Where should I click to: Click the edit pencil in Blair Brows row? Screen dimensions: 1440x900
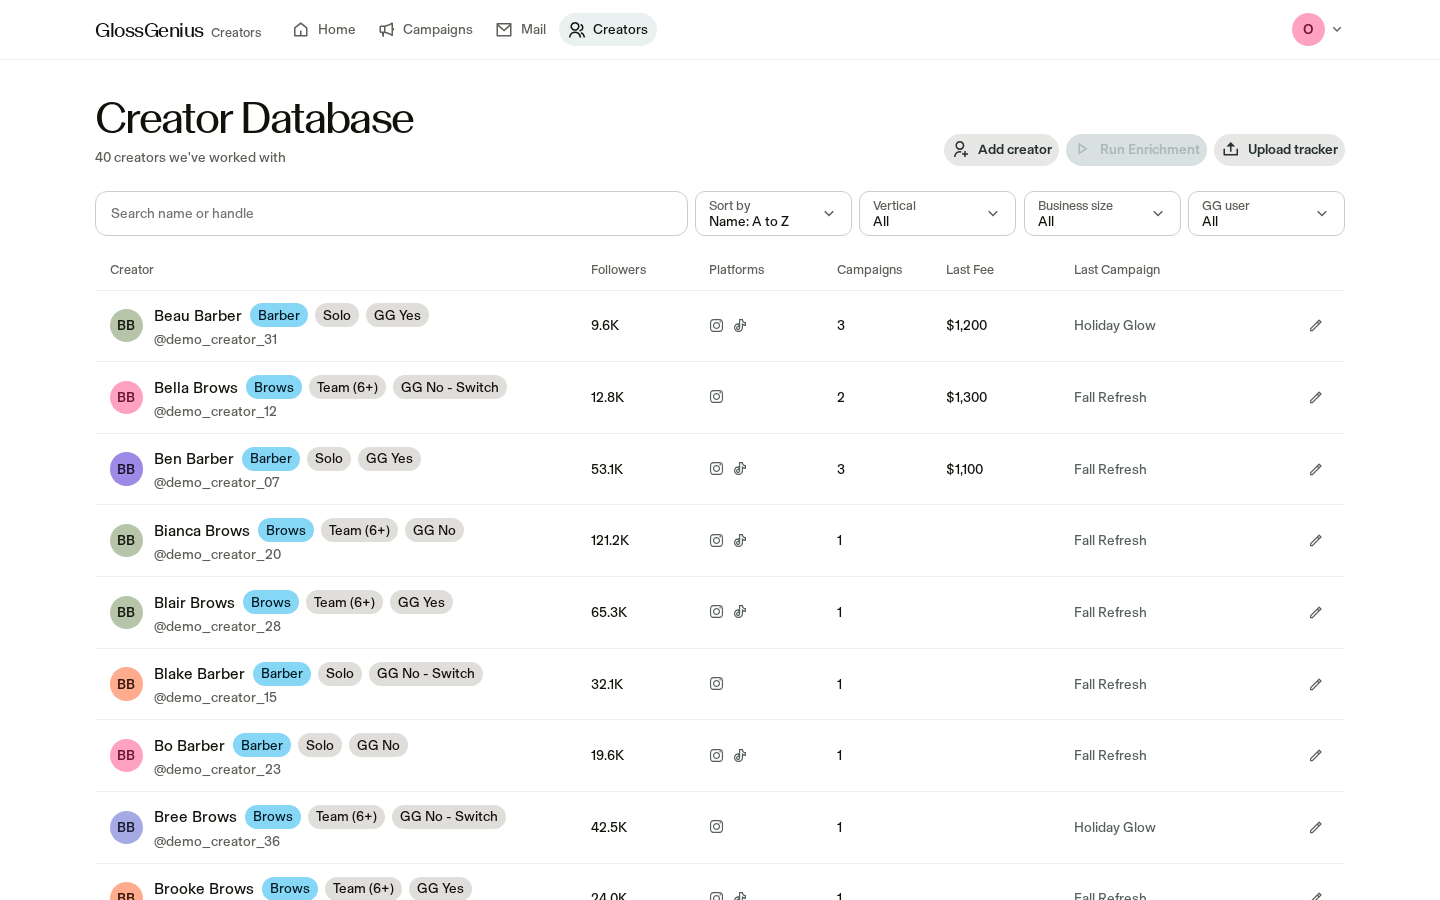coord(1316,613)
